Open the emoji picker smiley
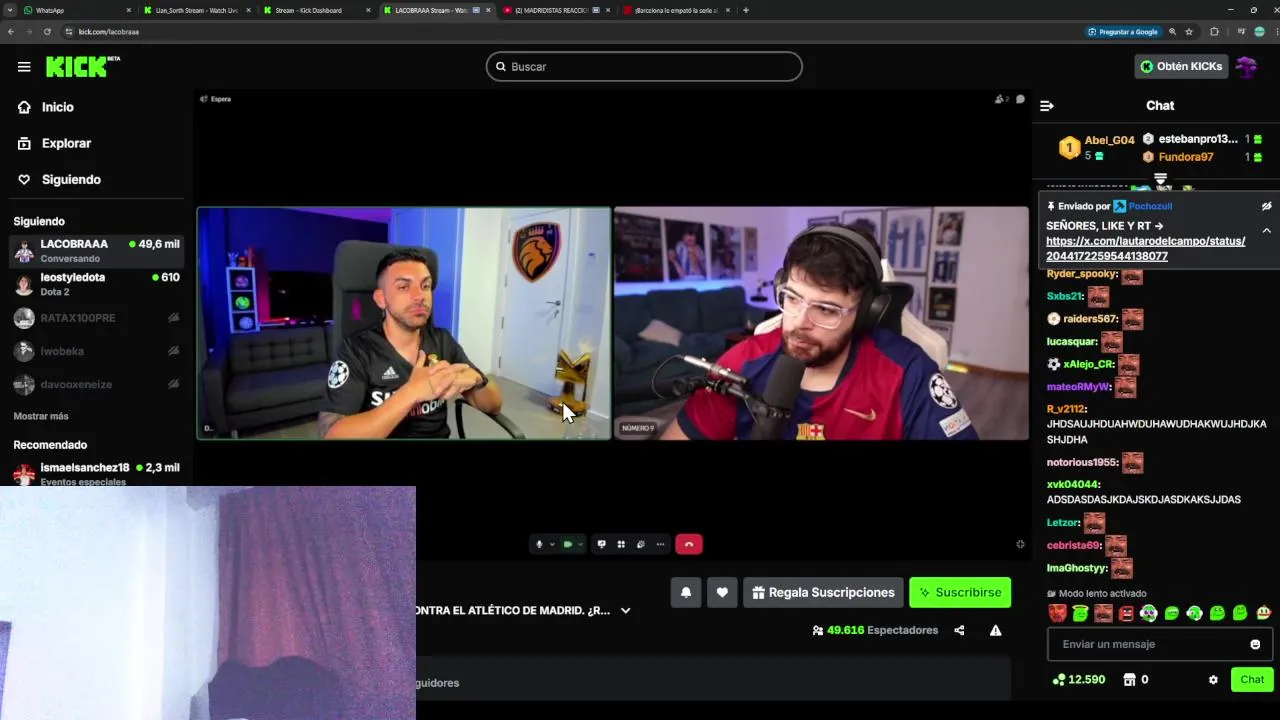The image size is (1280, 720). (1255, 644)
